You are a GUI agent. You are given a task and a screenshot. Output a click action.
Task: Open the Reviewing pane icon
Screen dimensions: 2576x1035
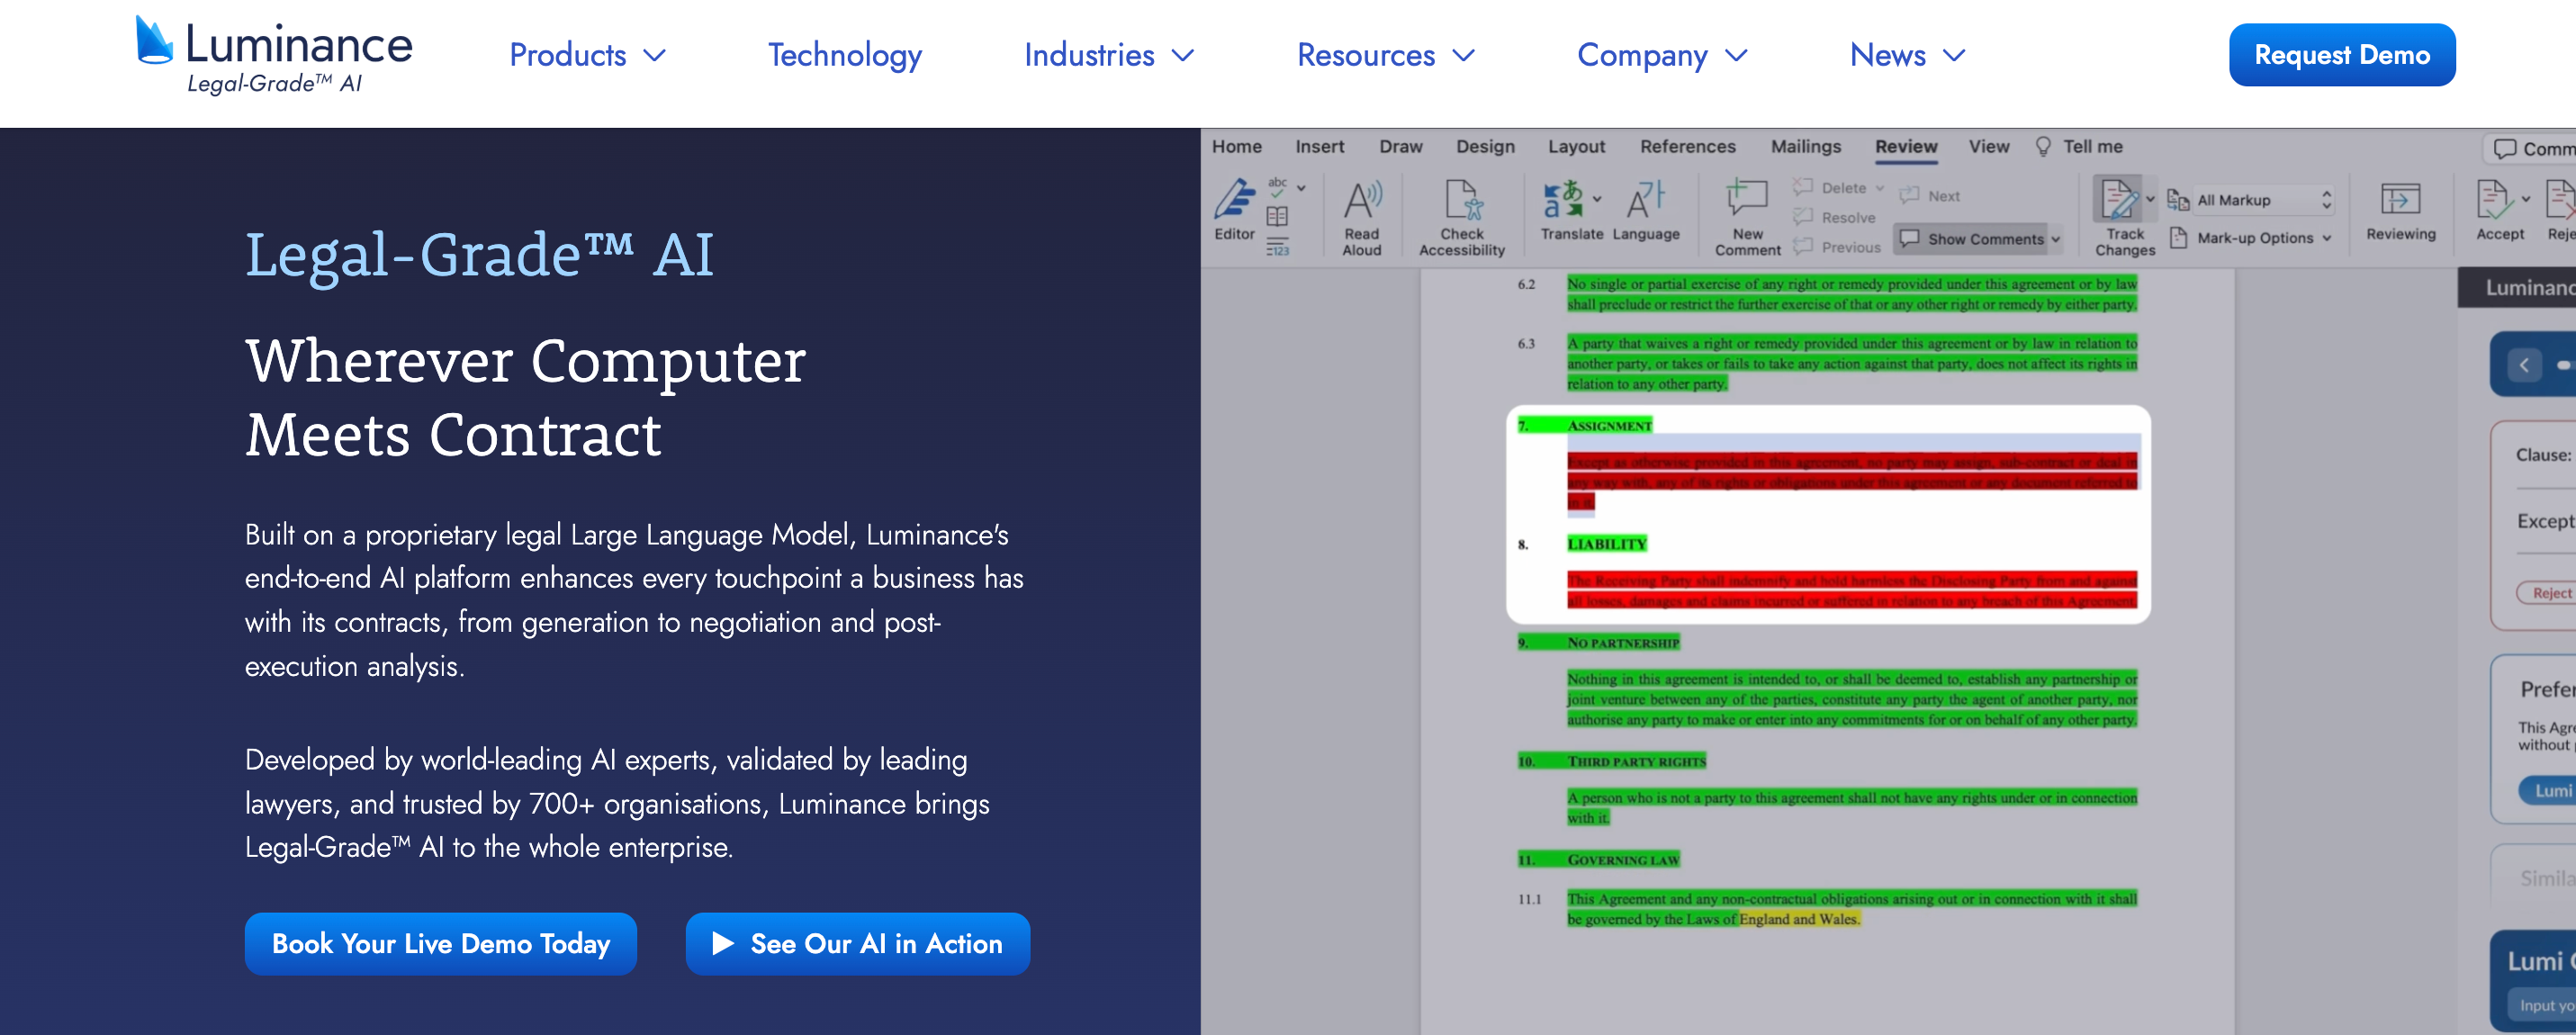click(x=2400, y=200)
